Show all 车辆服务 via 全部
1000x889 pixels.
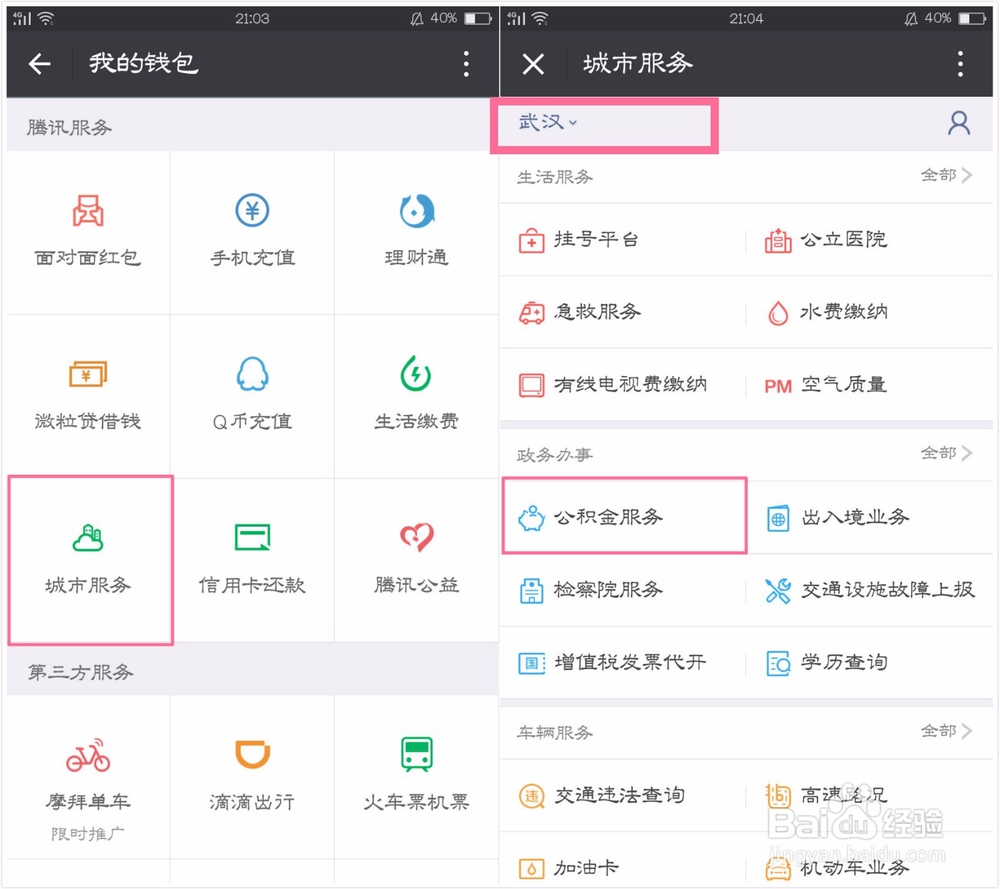click(946, 731)
